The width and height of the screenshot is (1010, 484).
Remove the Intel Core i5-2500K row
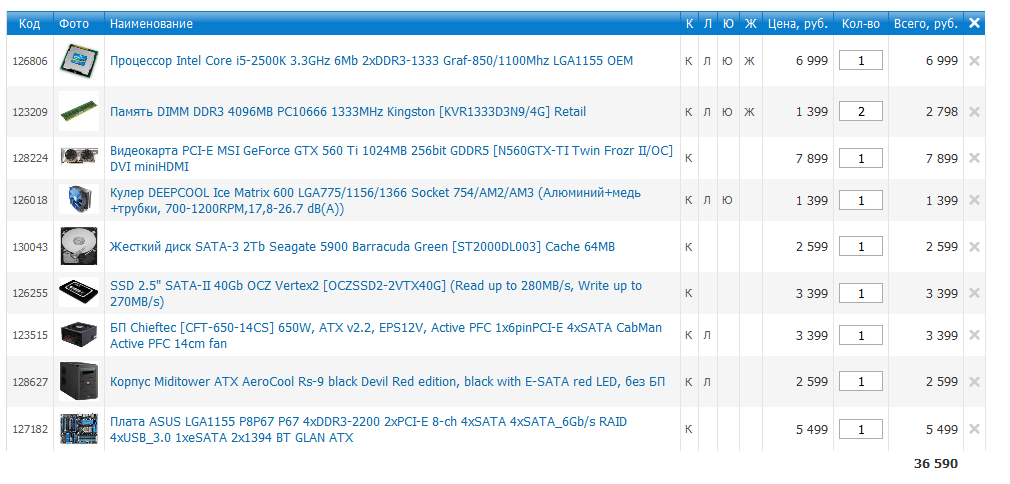click(974, 61)
